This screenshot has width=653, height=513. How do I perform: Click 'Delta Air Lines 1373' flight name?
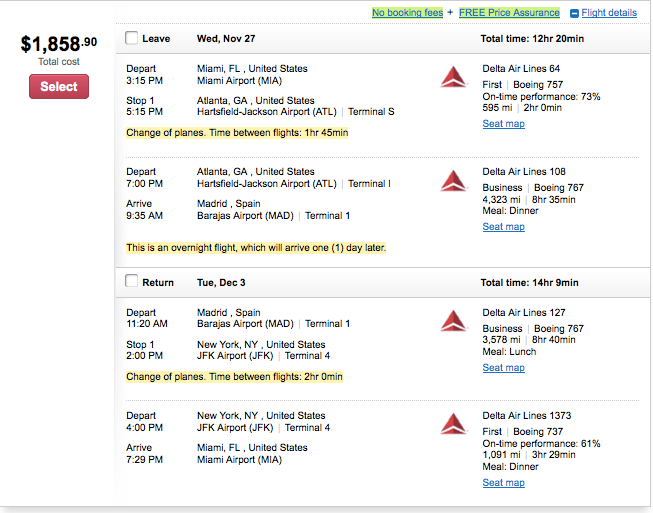point(527,416)
